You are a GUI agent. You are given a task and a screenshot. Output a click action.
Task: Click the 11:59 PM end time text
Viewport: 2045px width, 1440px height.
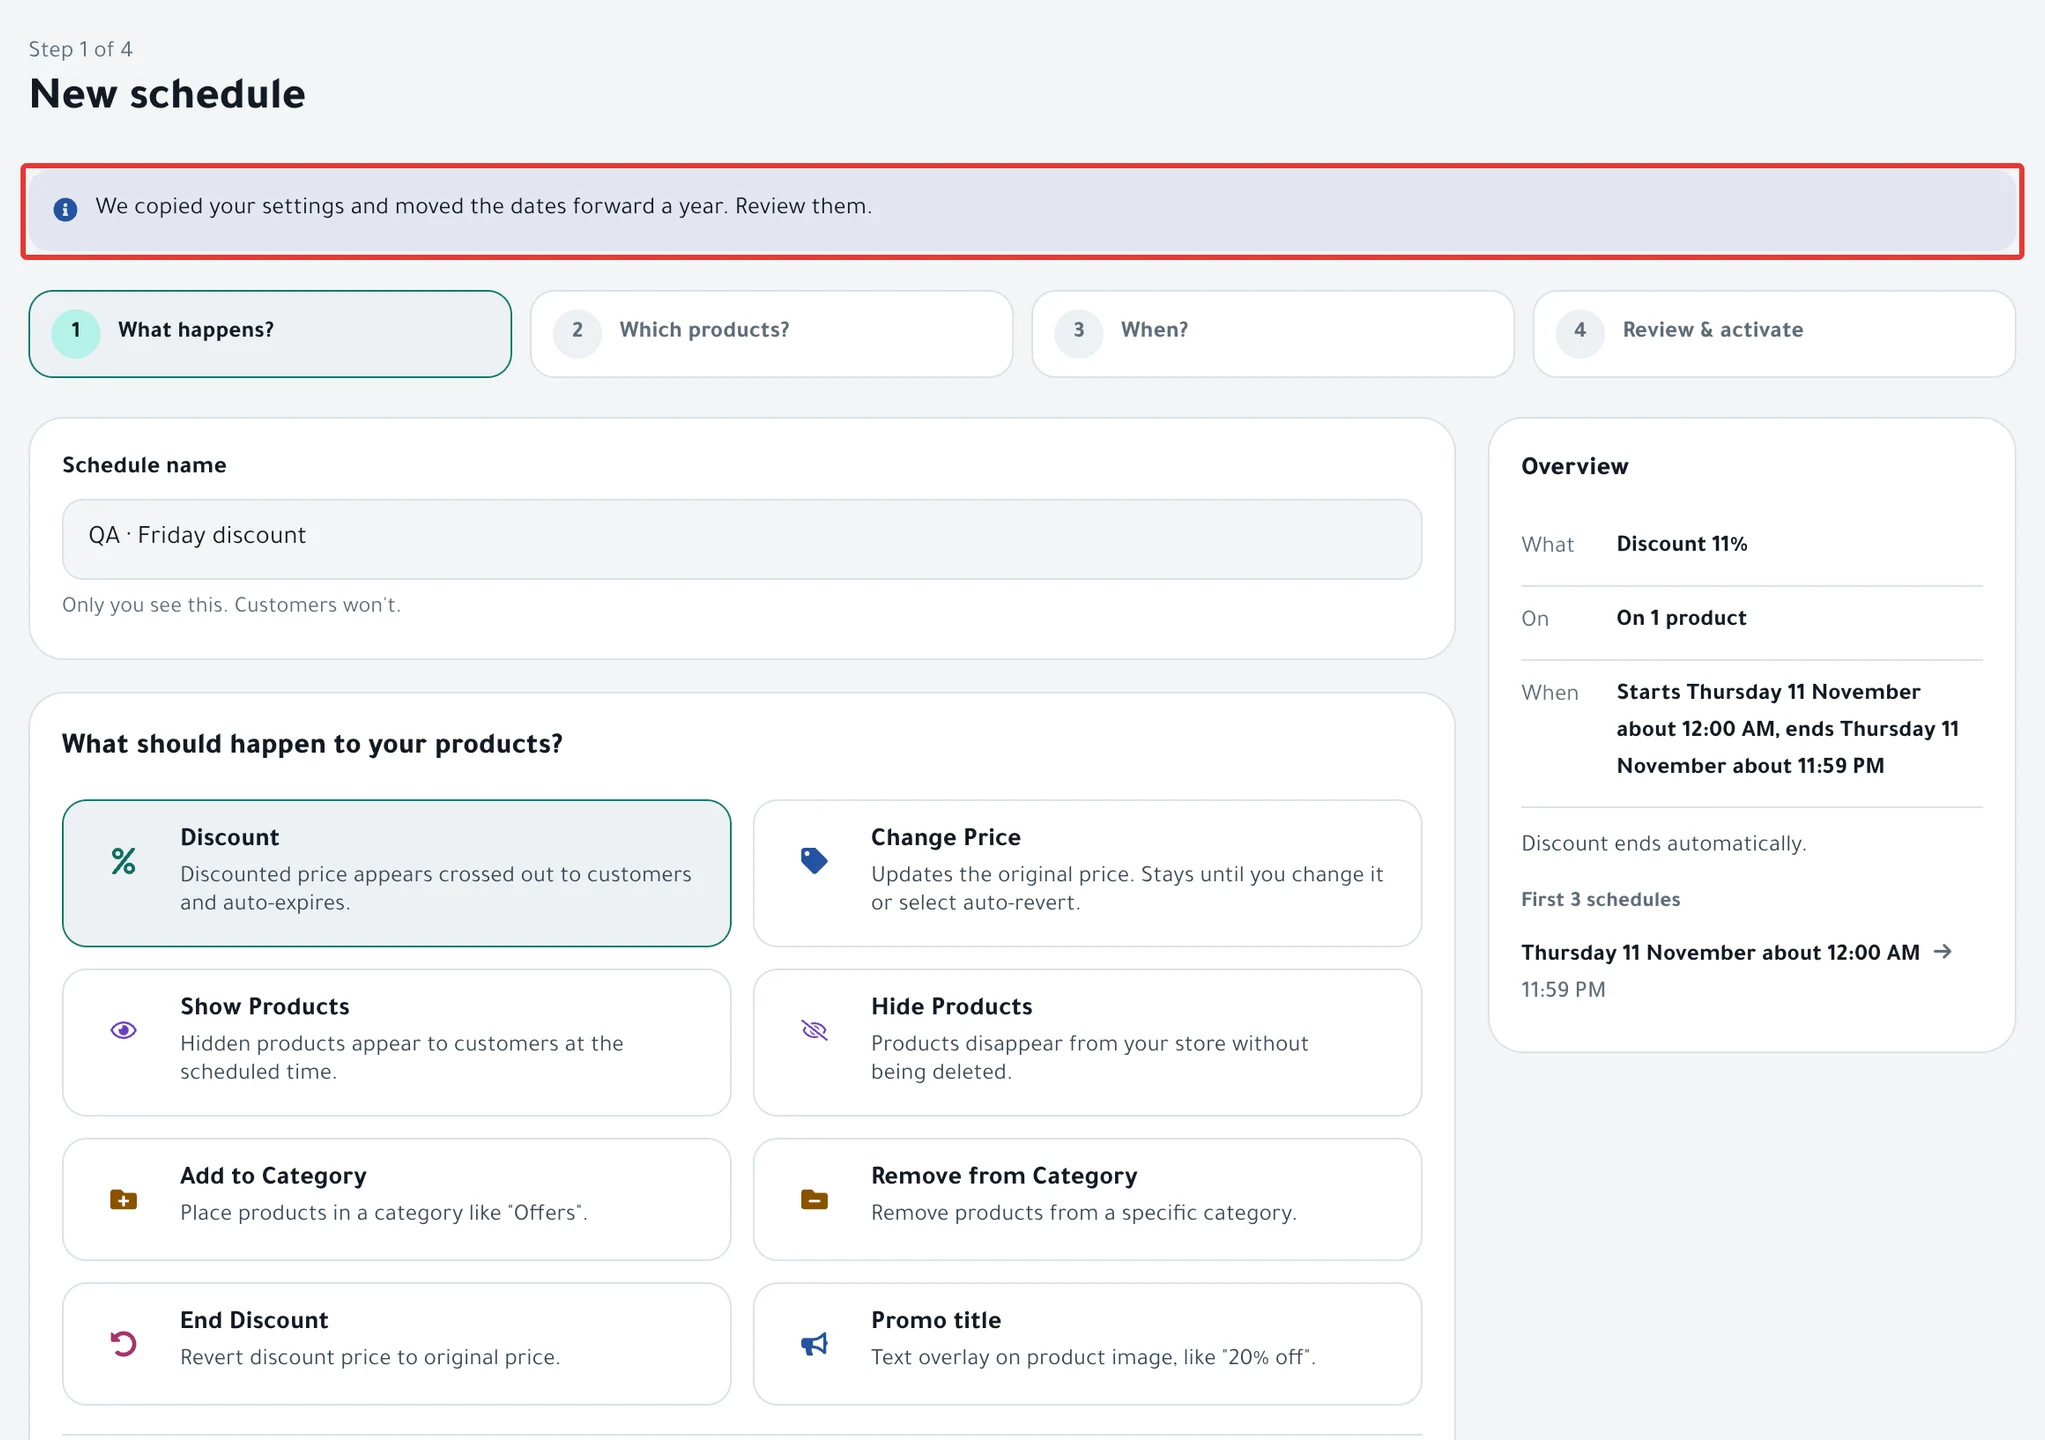[x=1563, y=989]
